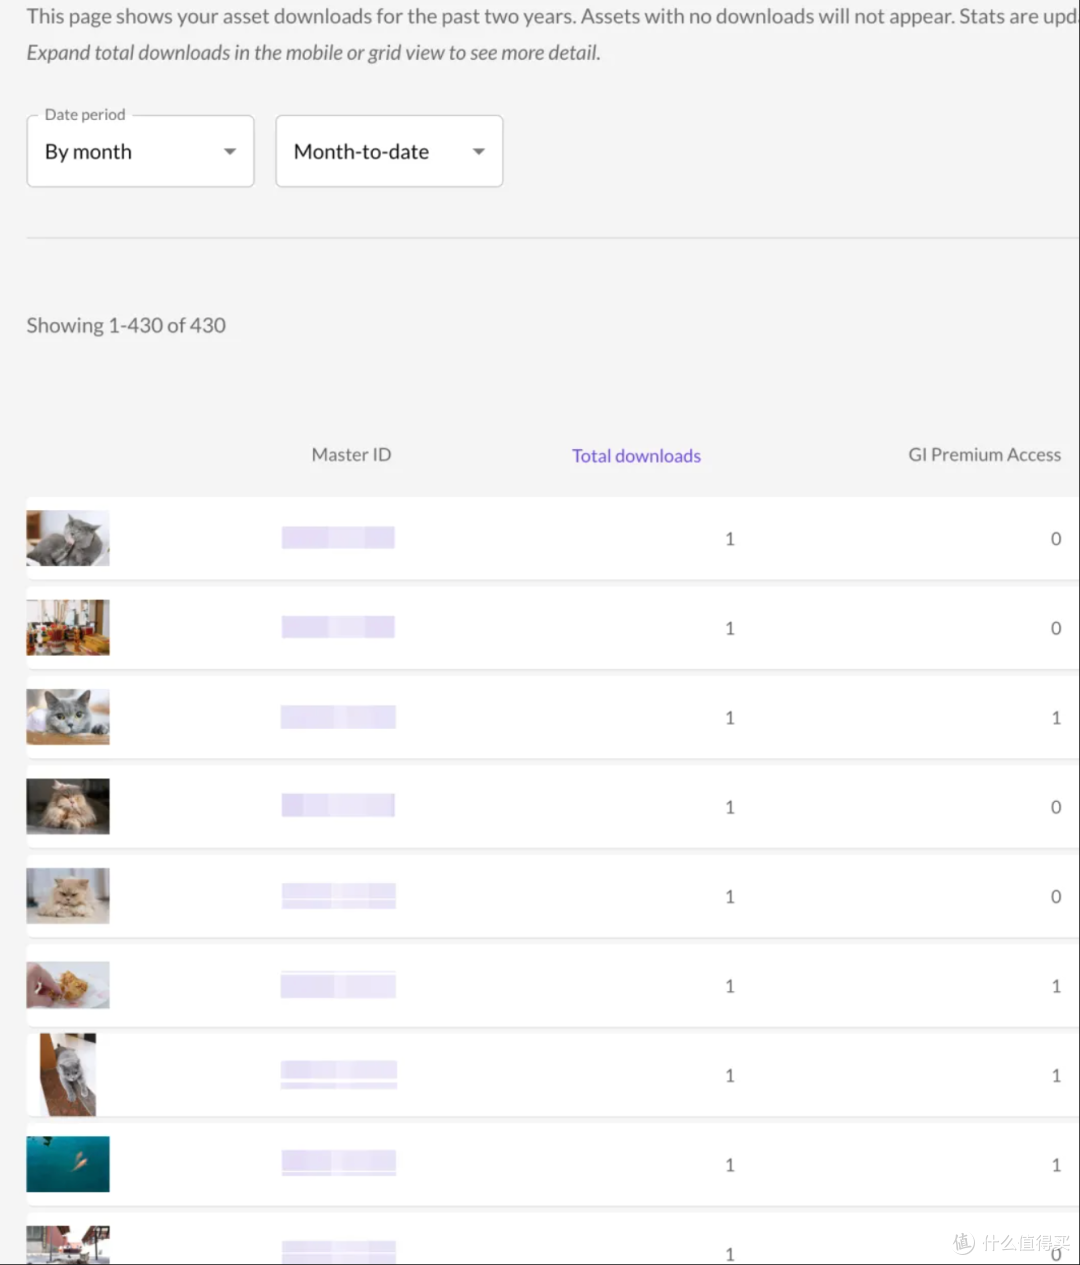Expand the Month-to-date dropdown

389,151
